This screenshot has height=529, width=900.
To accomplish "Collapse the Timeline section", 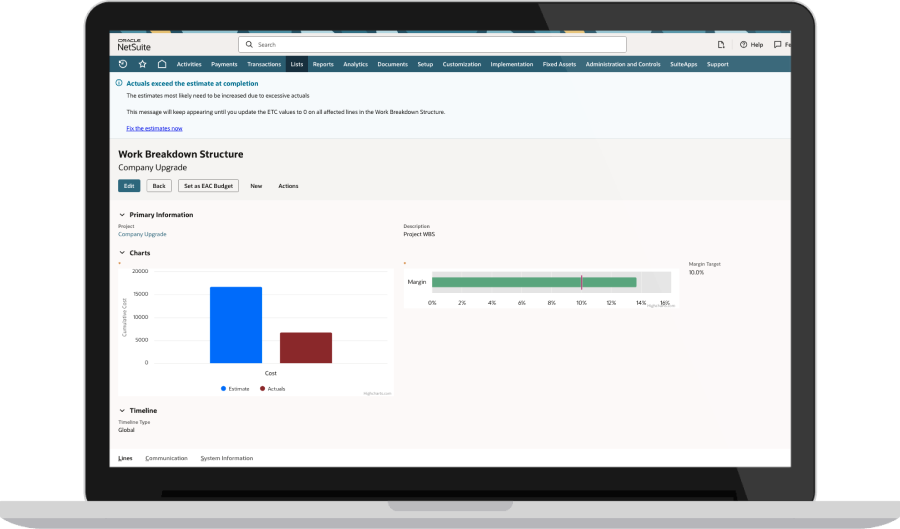I will pos(122,410).
